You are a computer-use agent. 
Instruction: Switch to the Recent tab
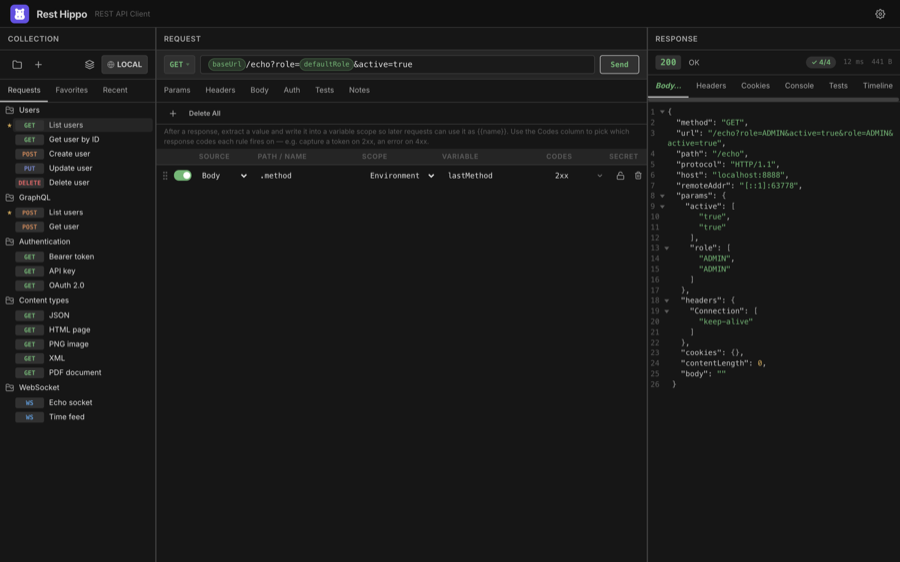point(115,90)
